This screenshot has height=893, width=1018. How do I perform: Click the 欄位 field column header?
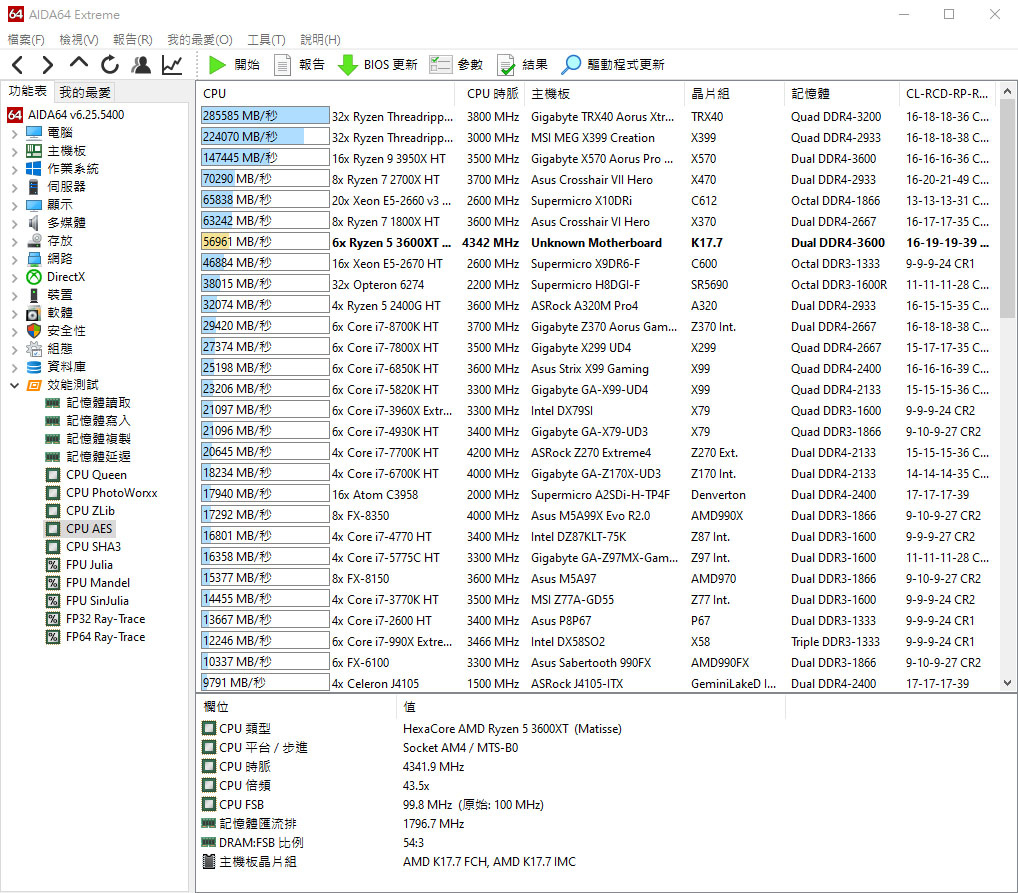pyautogui.click(x=296, y=707)
